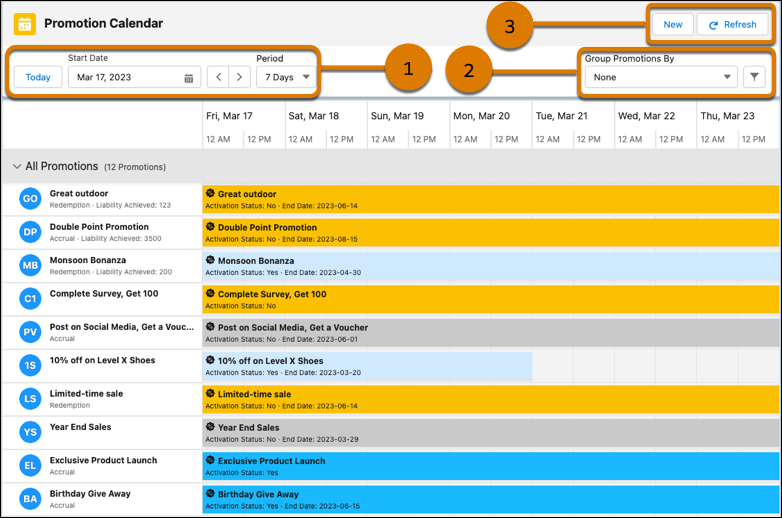Click the (12 Promotions) count text
Image resolution: width=782 pixels, height=518 pixels.
pos(135,167)
